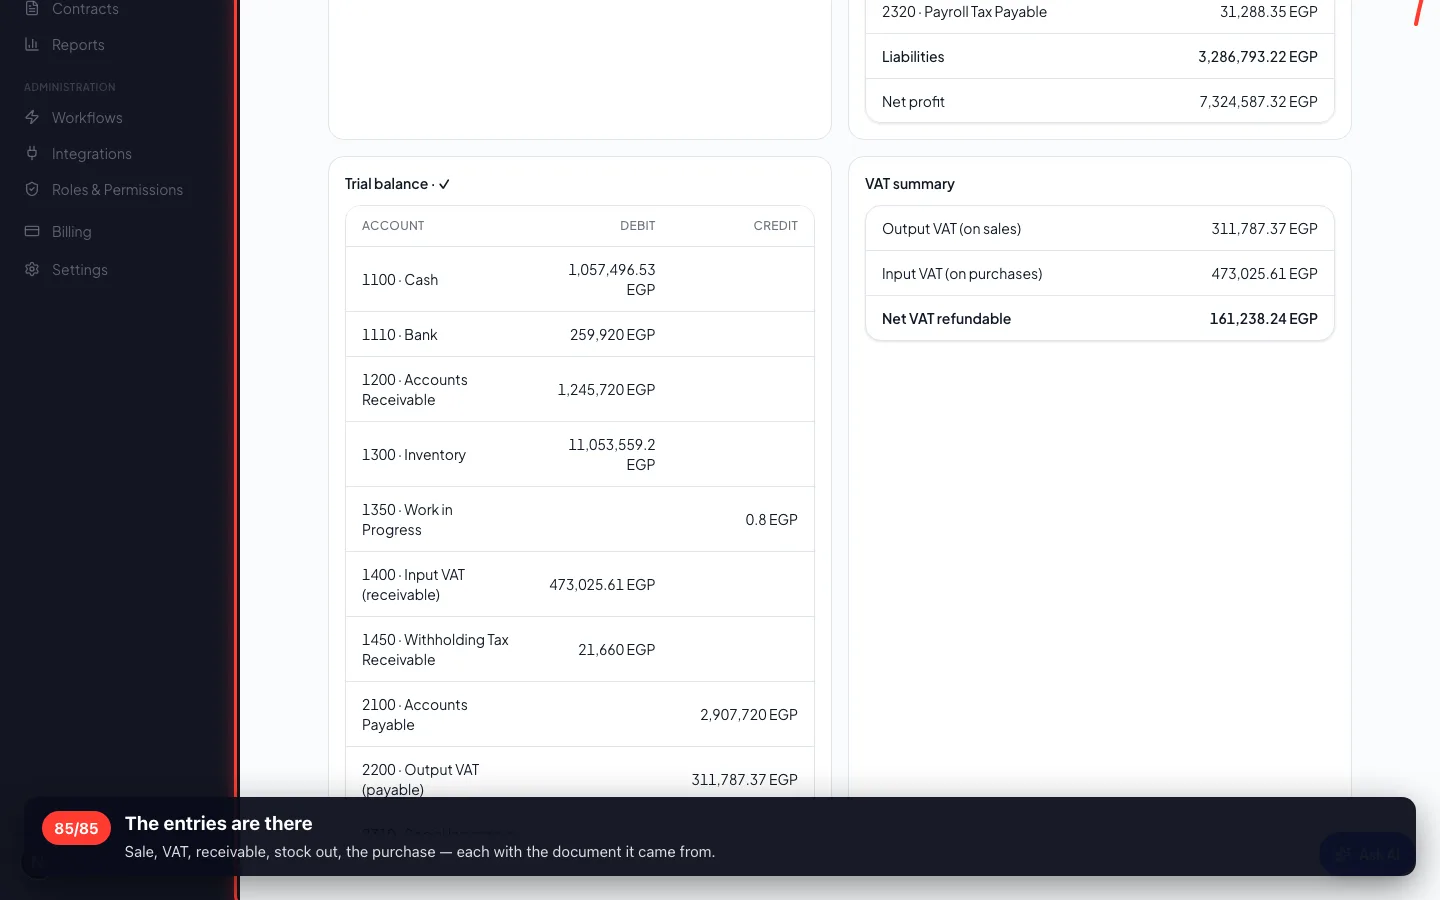
Task: Select the 2100 · Accounts Payable row
Action: click(x=580, y=715)
